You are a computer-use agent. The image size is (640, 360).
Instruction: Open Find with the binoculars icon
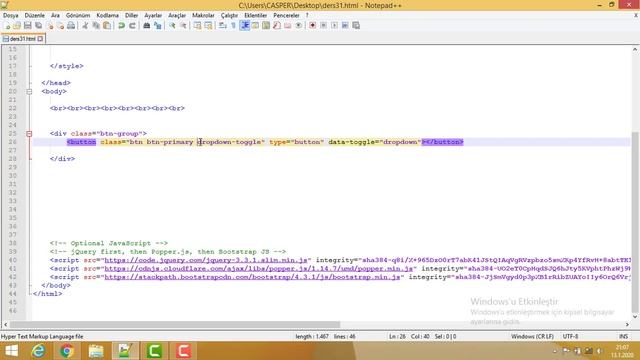(147, 26)
